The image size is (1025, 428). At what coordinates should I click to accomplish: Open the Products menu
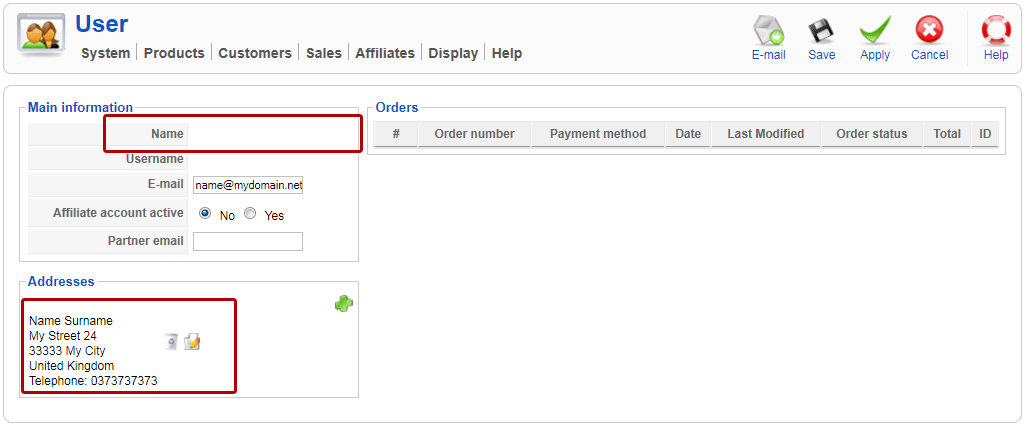pyautogui.click(x=174, y=53)
